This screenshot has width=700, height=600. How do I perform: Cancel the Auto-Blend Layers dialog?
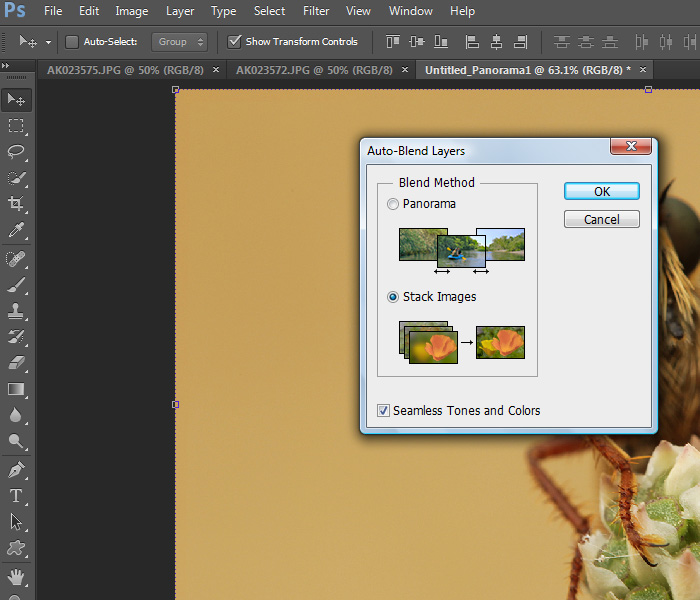(601, 219)
